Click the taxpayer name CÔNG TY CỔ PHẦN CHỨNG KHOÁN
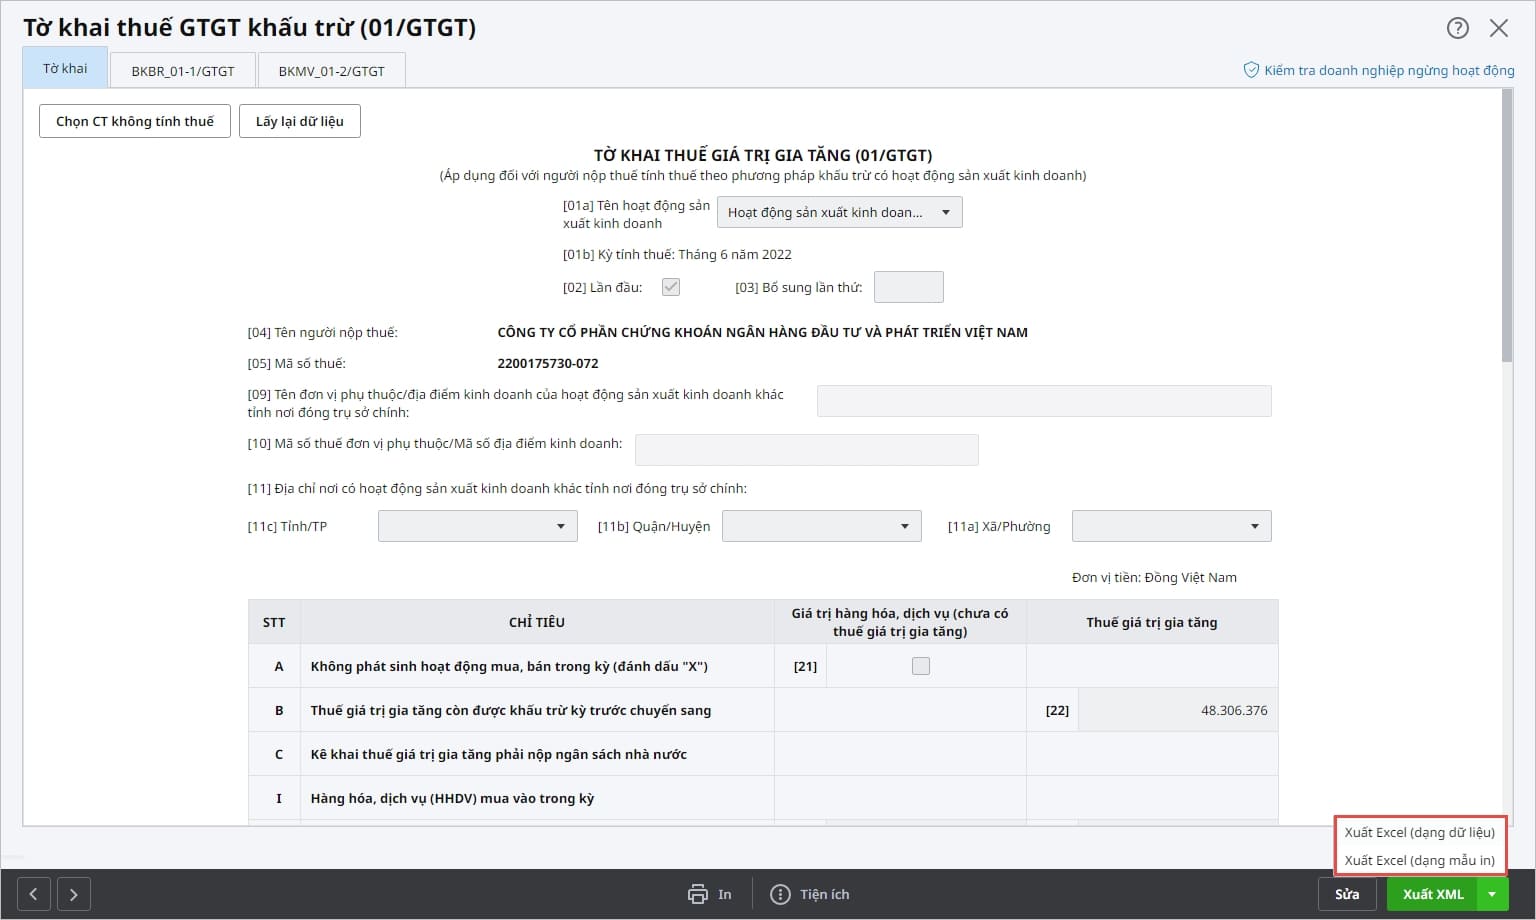 tap(762, 332)
